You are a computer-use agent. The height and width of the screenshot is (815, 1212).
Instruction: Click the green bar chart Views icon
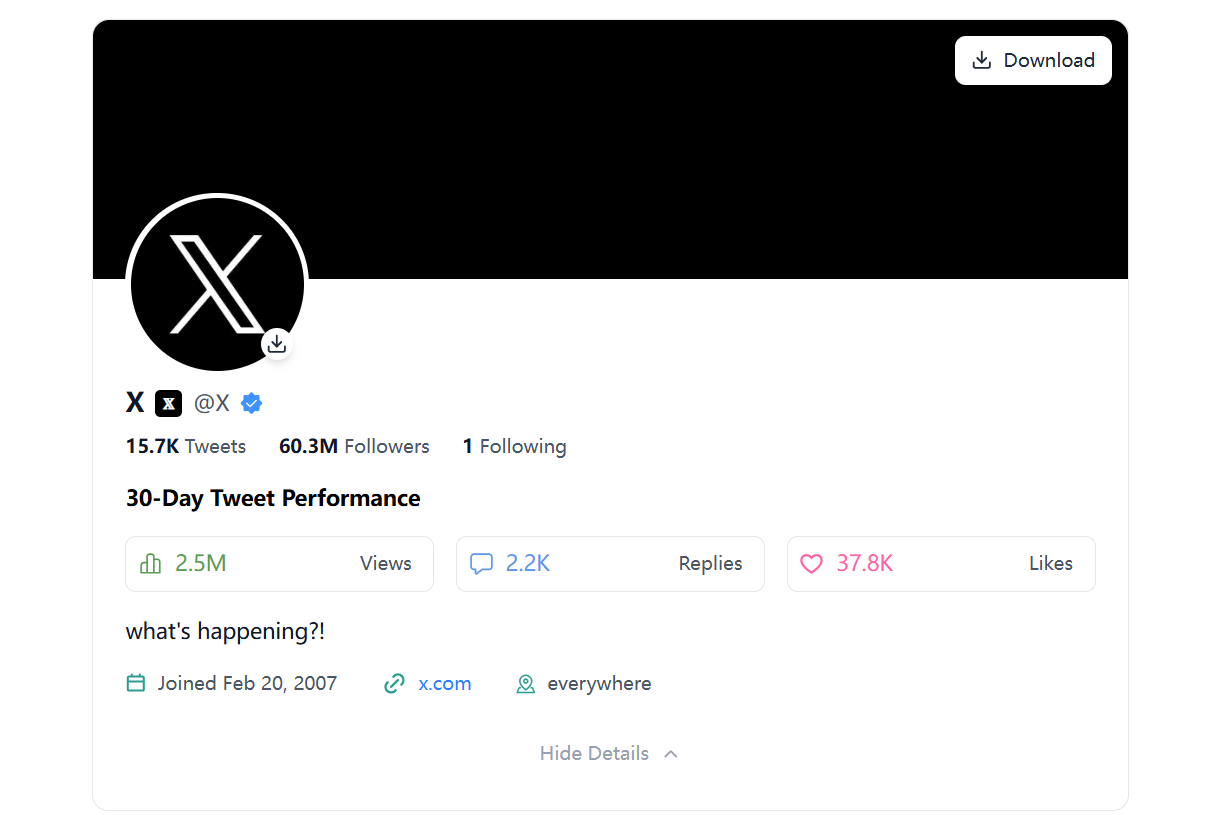(x=151, y=564)
